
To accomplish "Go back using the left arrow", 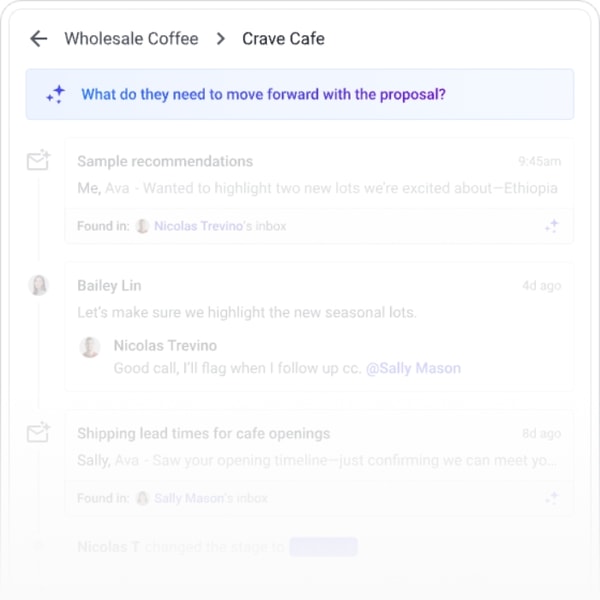I will (x=39, y=39).
